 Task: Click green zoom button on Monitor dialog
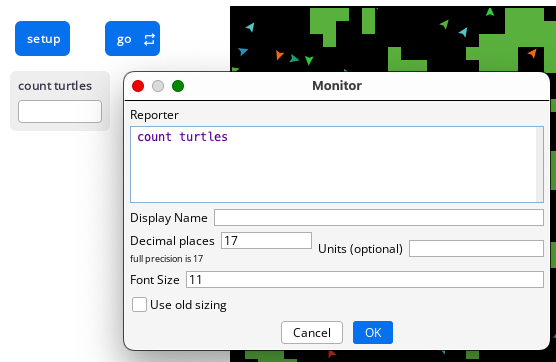178,86
